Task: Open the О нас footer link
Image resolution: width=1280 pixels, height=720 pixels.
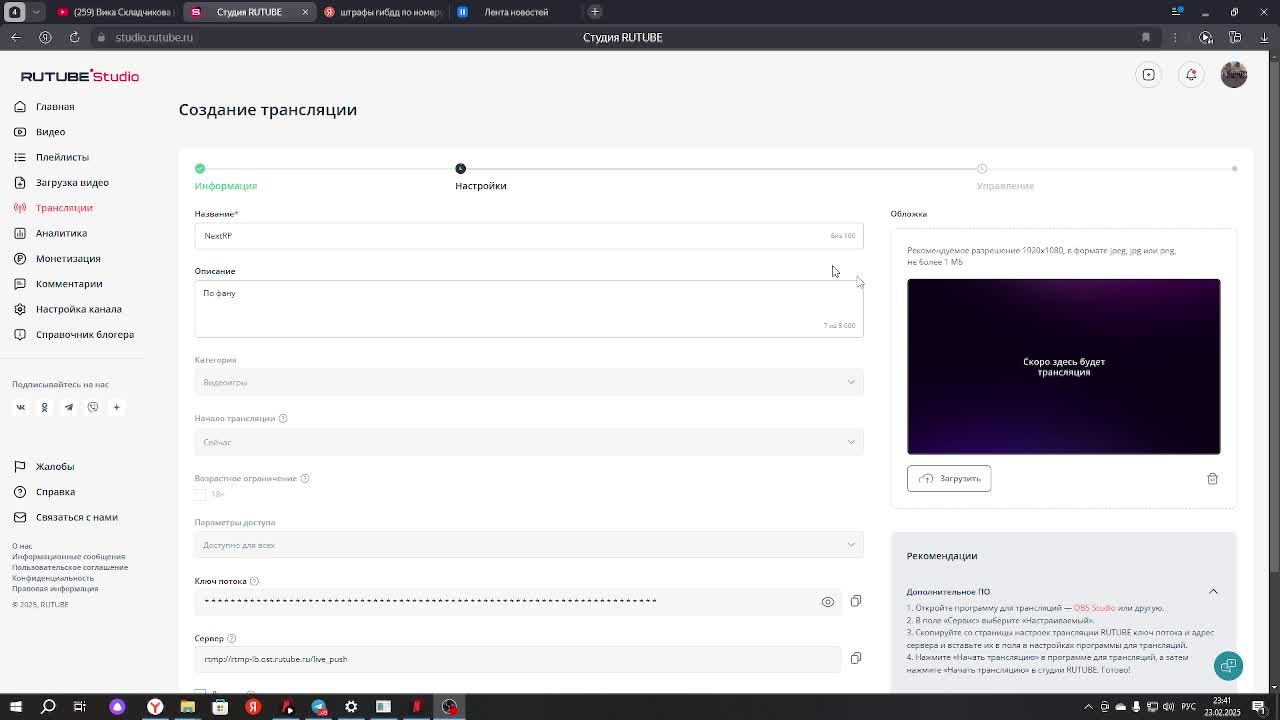Action: 22,546
